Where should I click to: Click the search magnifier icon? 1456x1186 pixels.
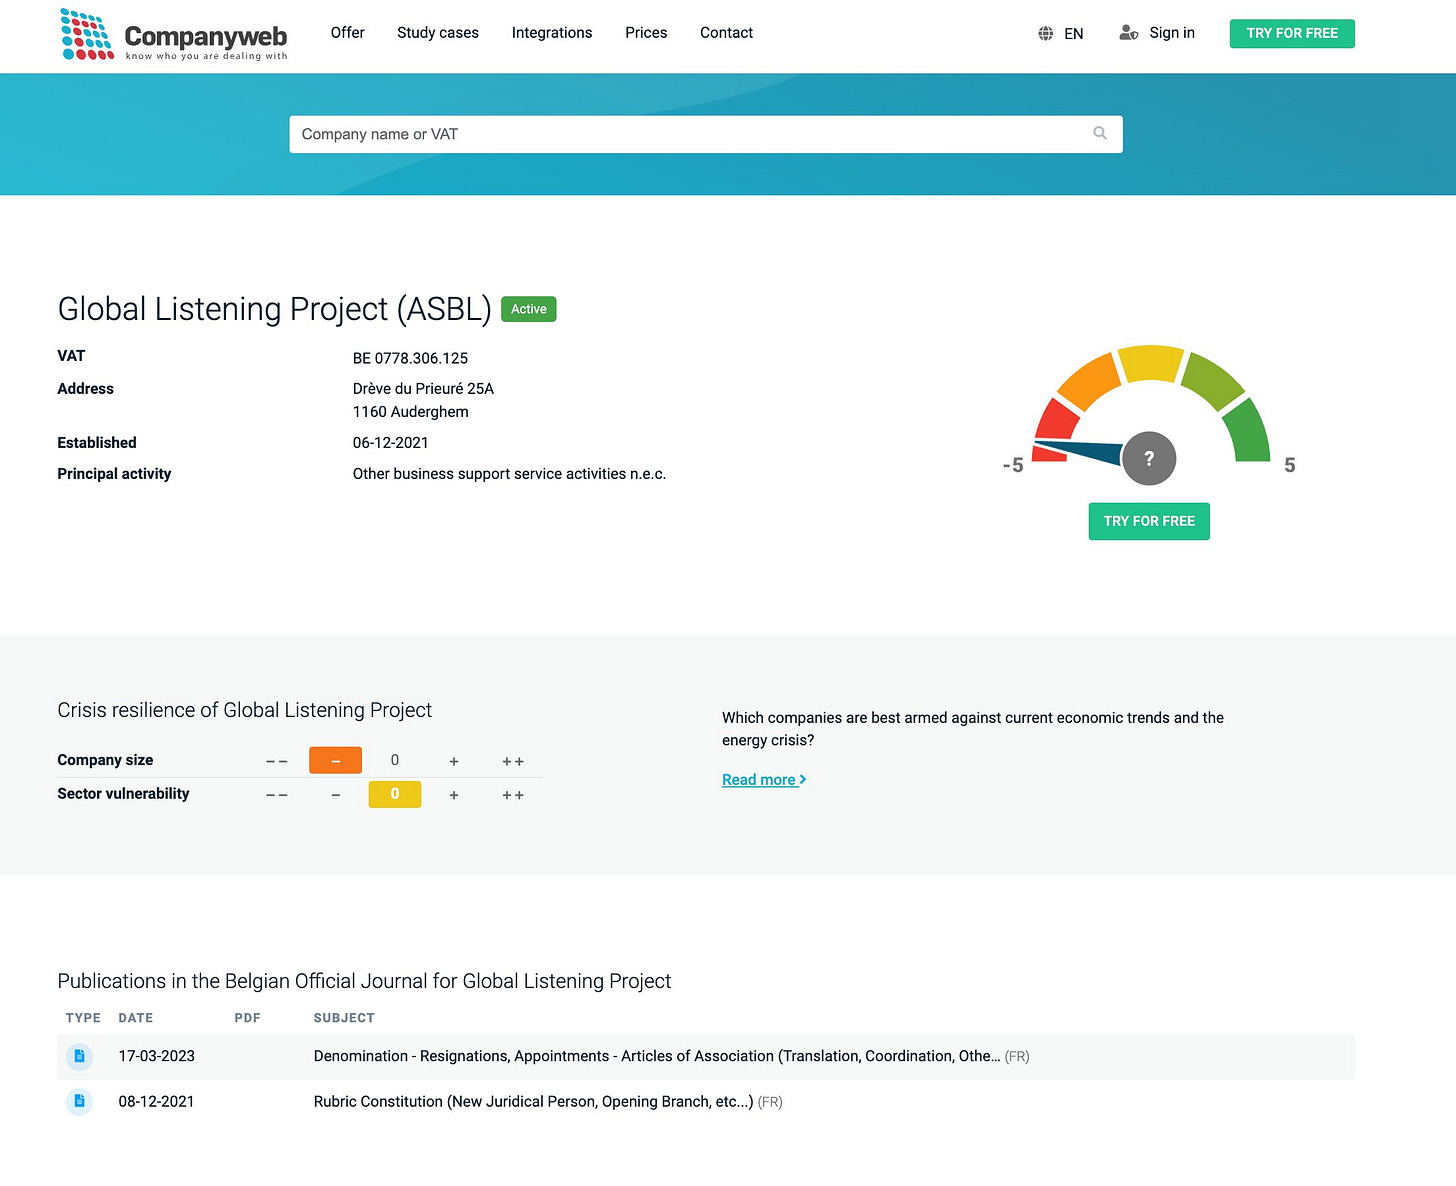[1100, 133]
